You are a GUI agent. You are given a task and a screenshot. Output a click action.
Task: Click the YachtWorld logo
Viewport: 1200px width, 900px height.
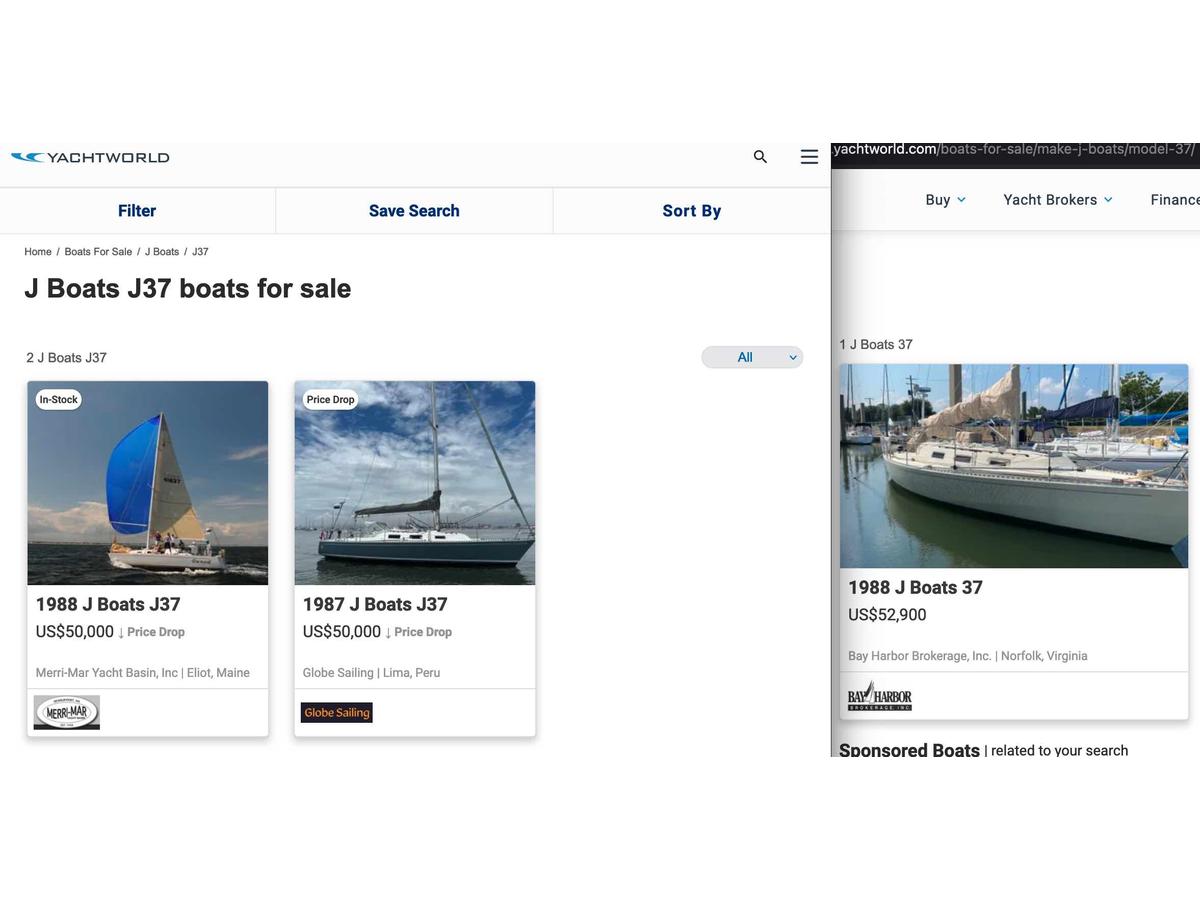(90, 157)
